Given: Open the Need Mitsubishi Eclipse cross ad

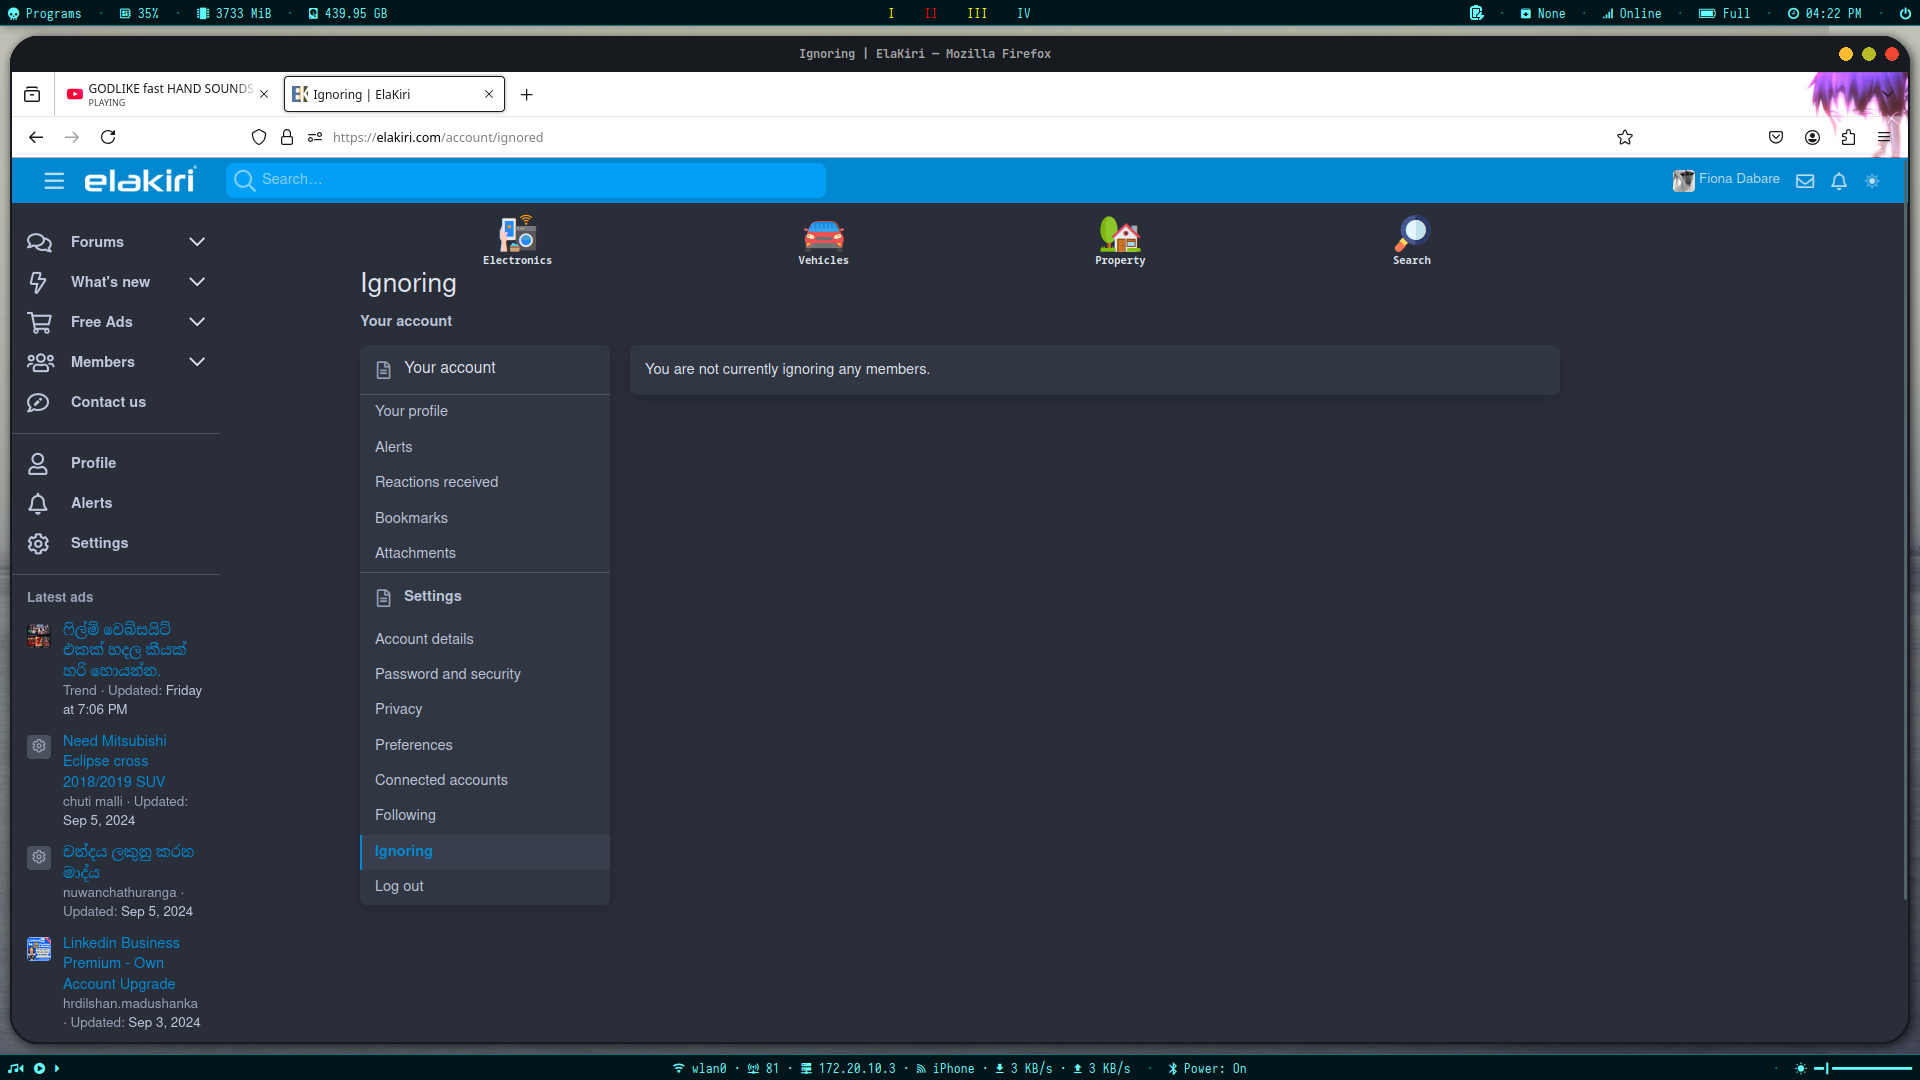Looking at the screenshot, I should click(114, 761).
